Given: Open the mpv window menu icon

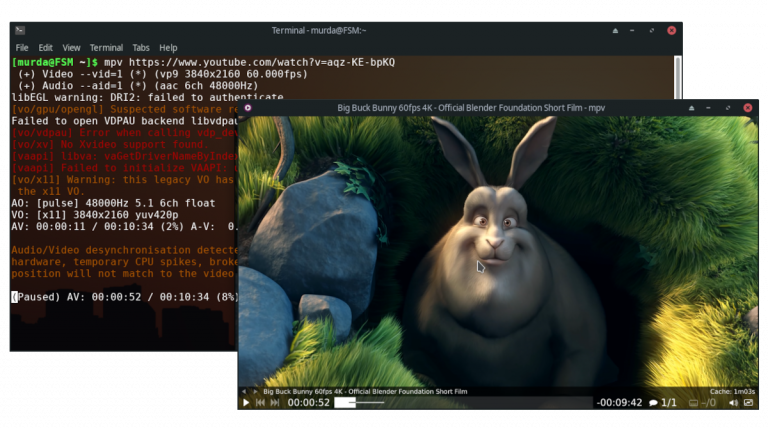Looking at the screenshot, I should point(248,108).
